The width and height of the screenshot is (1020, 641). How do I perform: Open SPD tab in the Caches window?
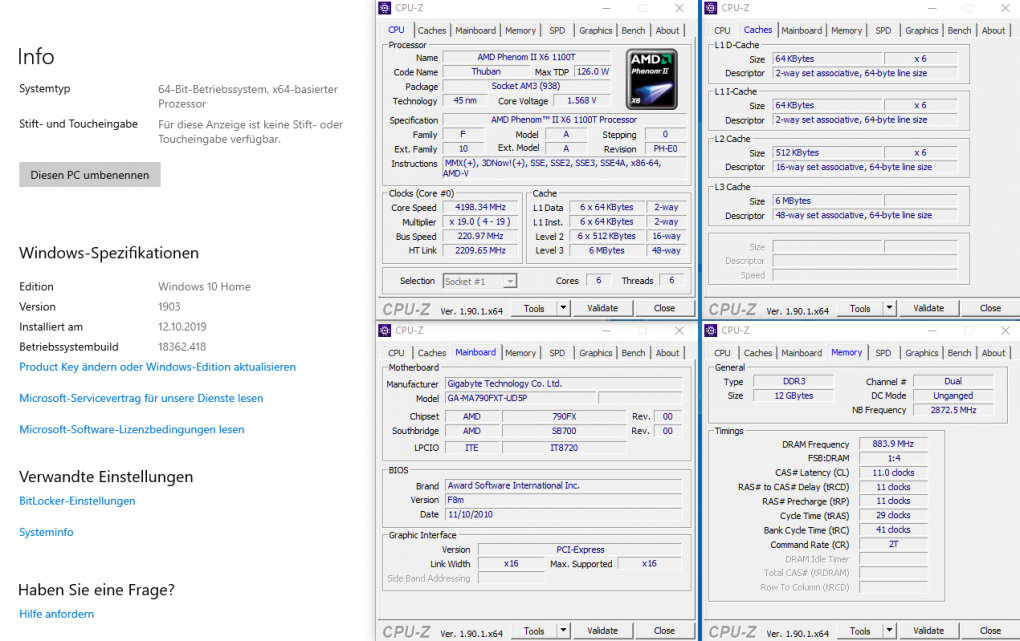point(883,31)
